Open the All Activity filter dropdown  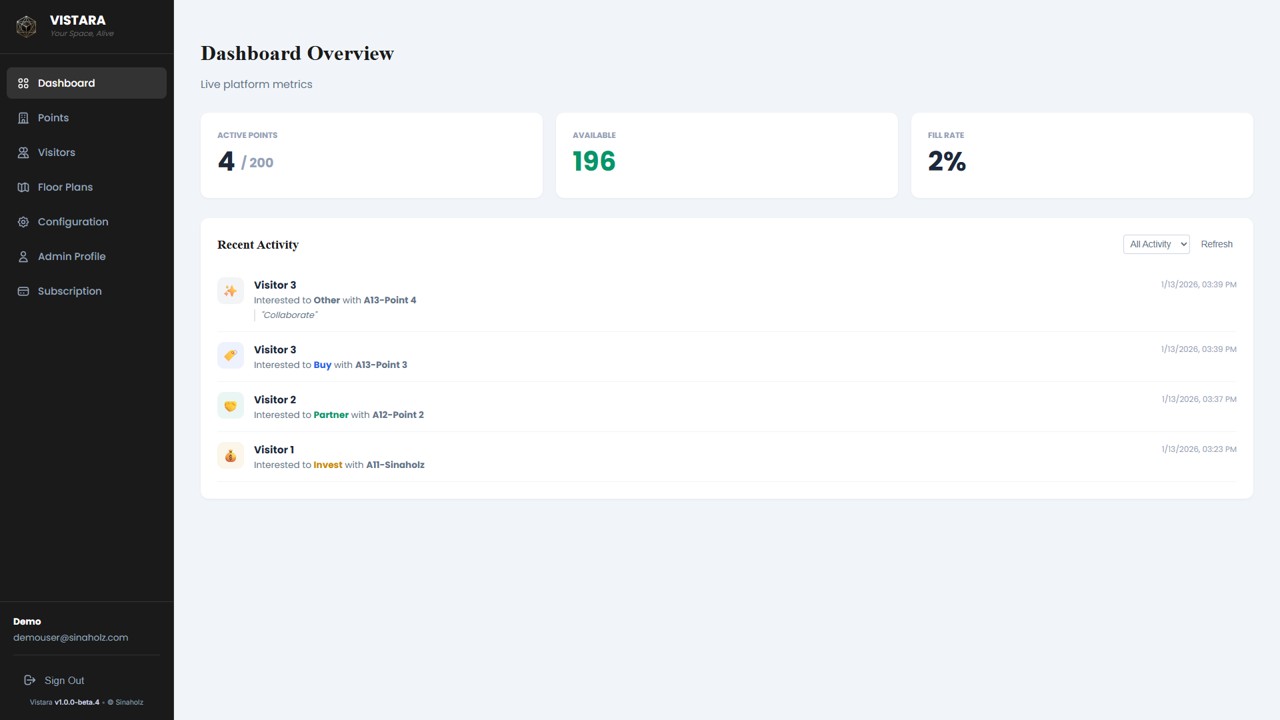(x=1156, y=243)
